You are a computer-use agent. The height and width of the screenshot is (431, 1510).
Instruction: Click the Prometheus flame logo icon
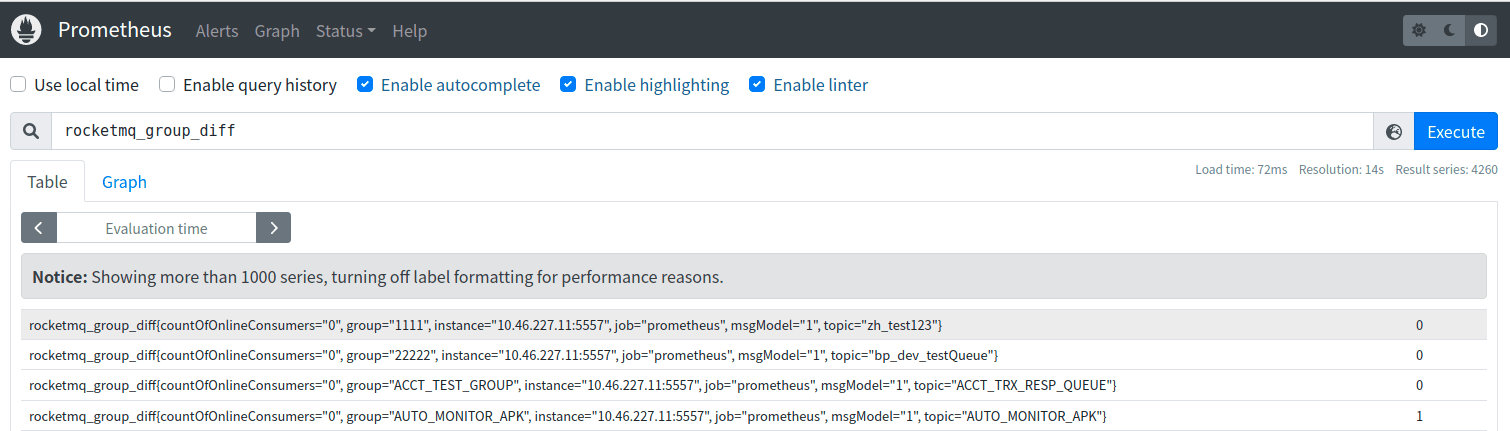(x=26, y=30)
